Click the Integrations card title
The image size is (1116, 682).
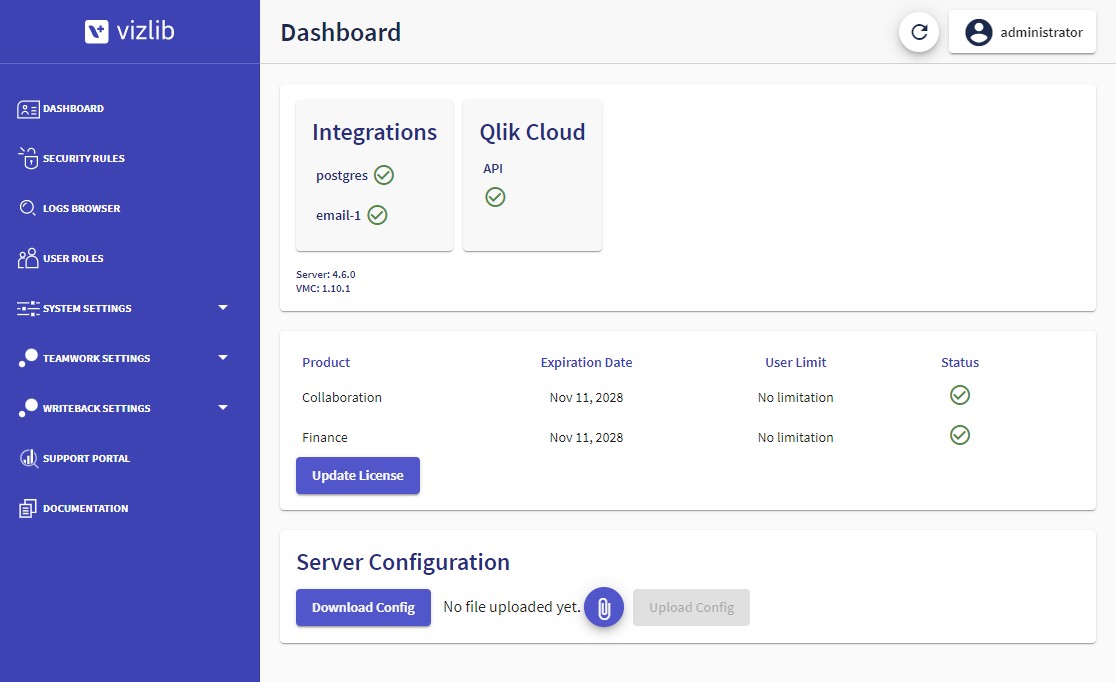(374, 132)
